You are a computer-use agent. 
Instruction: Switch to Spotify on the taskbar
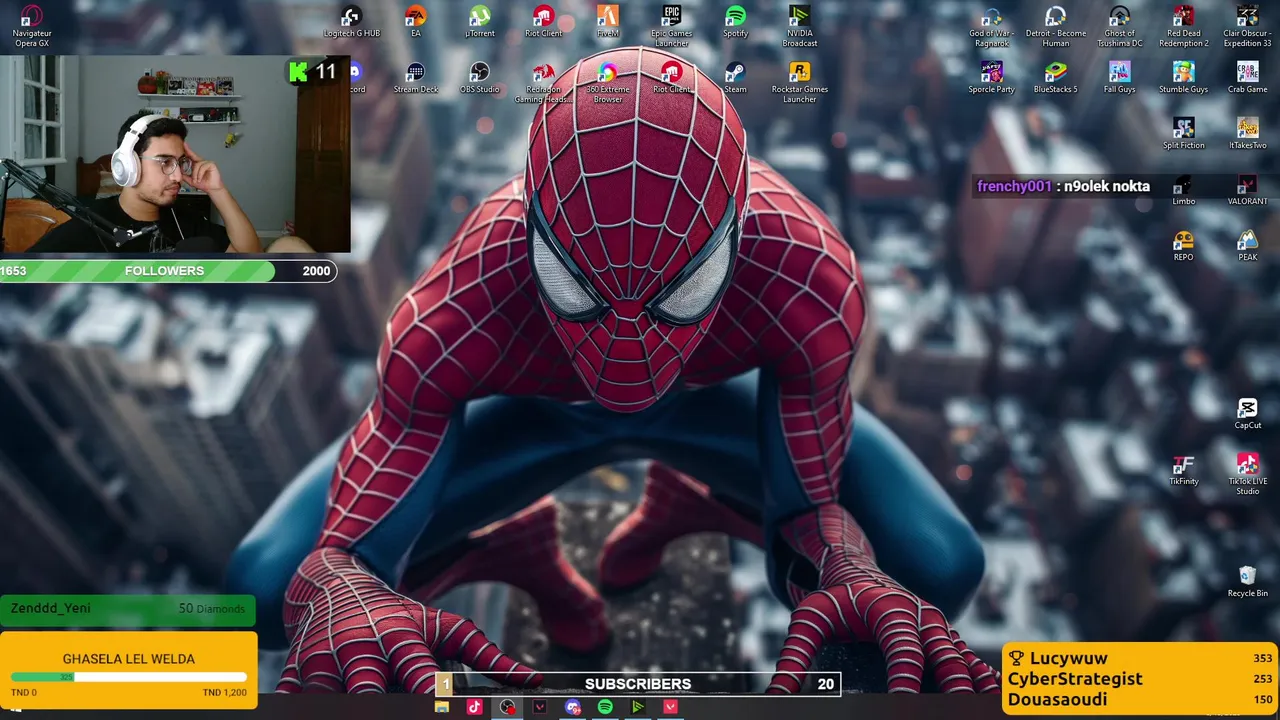(605, 707)
